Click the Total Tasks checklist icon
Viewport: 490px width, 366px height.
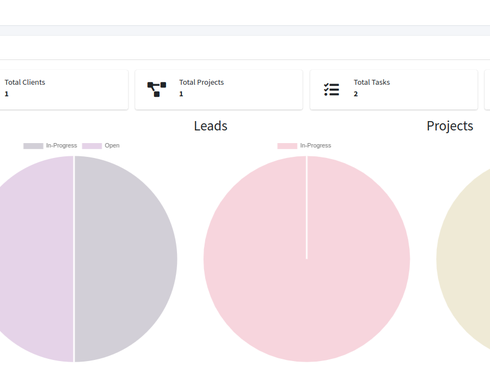pyautogui.click(x=331, y=90)
